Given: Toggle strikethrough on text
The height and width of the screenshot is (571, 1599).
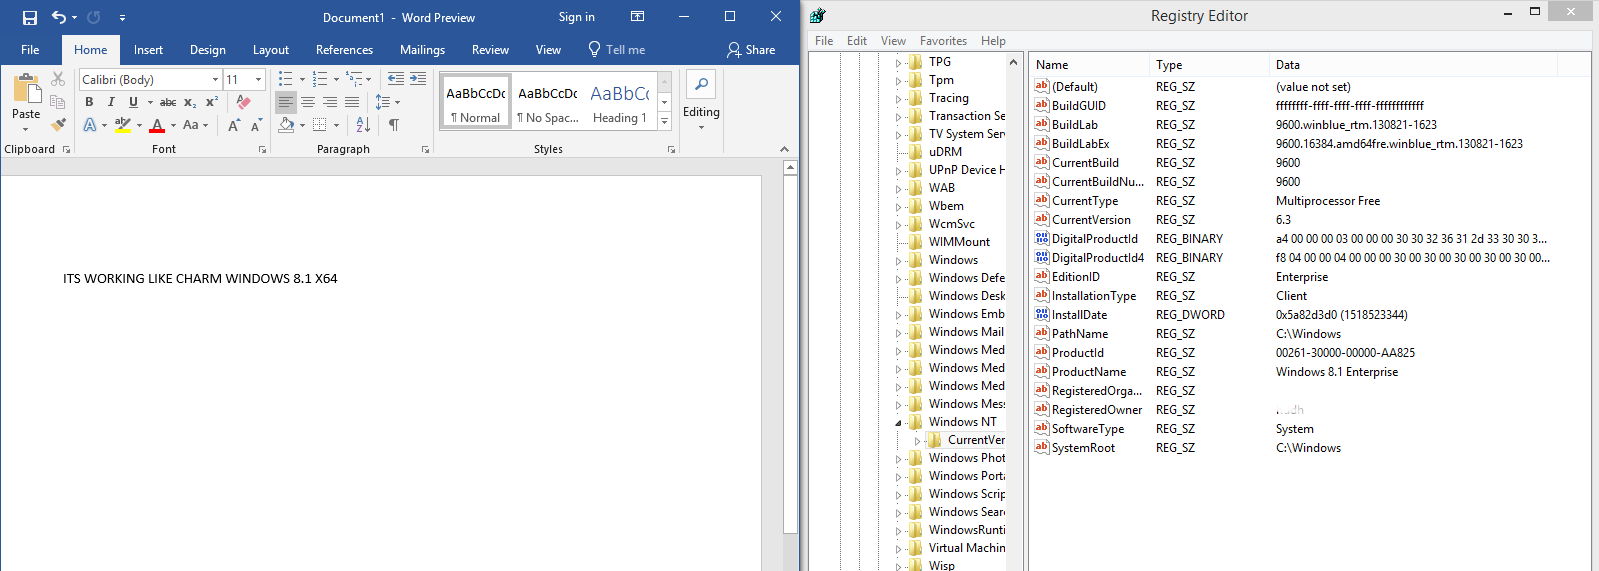Looking at the screenshot, I should [168, 102].
